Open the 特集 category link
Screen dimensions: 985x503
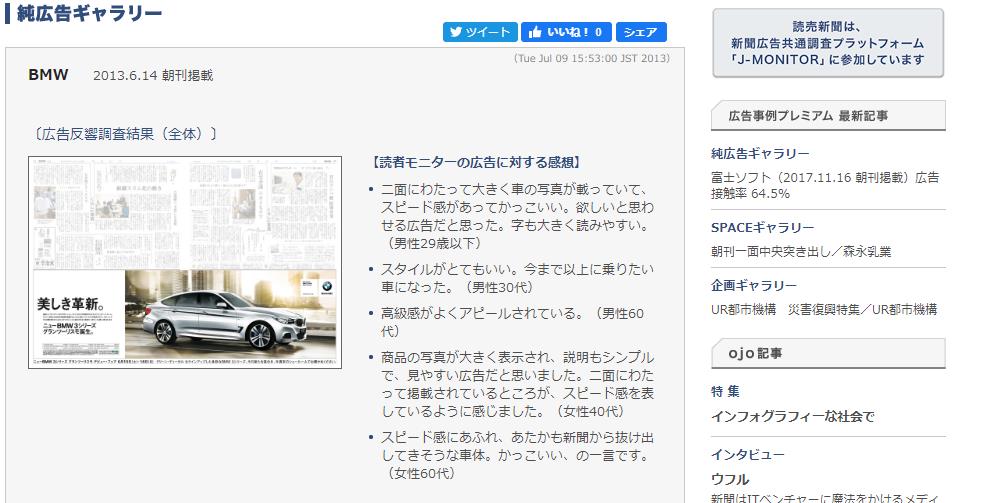[x=725, y=392]
